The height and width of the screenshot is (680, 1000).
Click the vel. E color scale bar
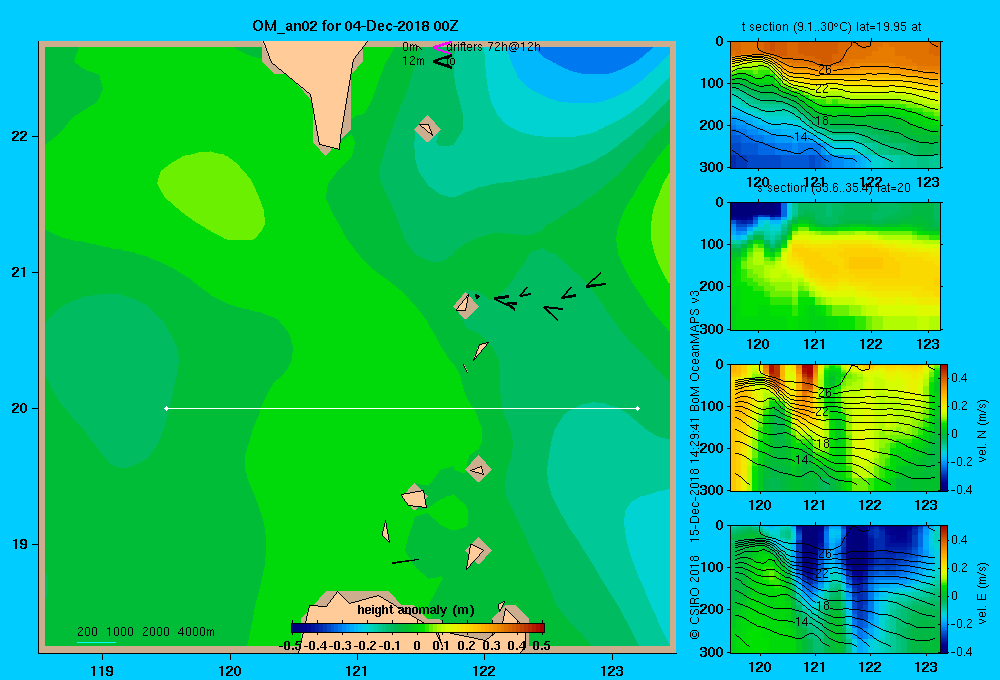pyautogui.click(x=945, y=589)
